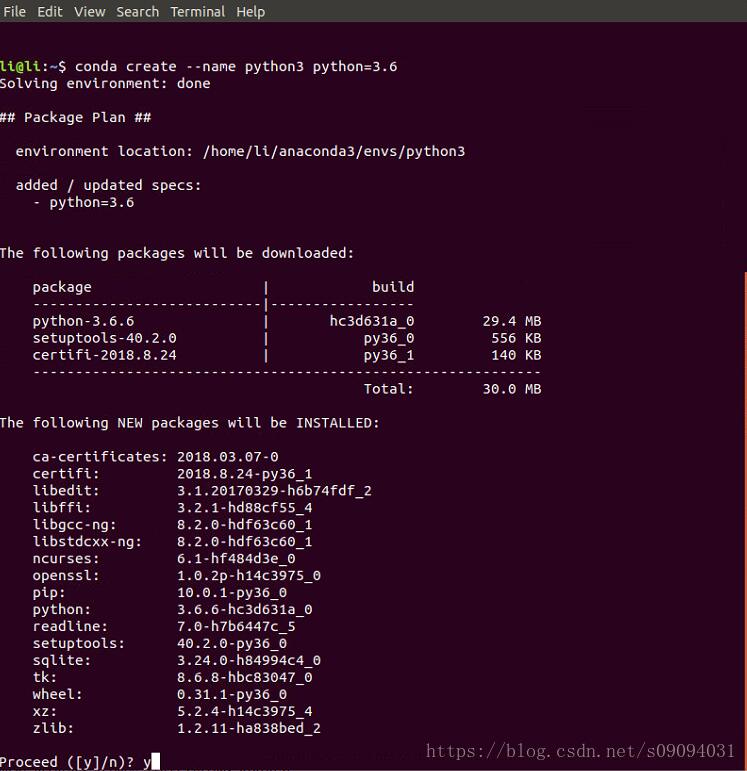Click the 'package' column header
The image size is (747, 771).
(62, 287)
